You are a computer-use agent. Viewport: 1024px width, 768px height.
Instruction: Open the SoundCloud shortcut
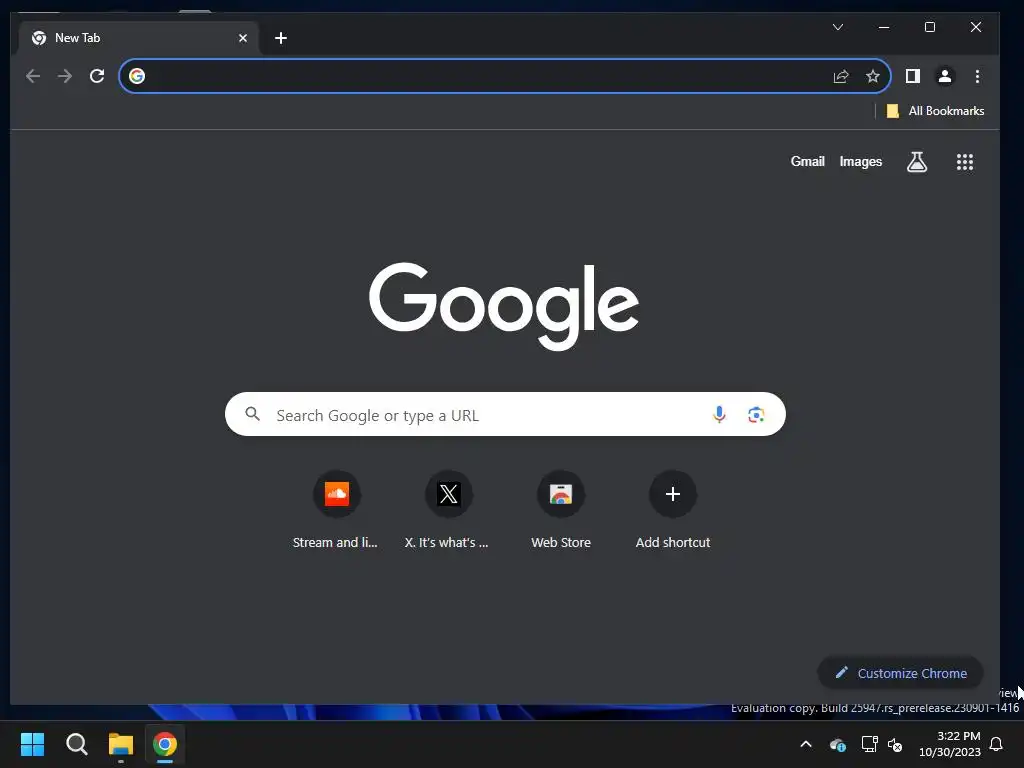(336, 494)
